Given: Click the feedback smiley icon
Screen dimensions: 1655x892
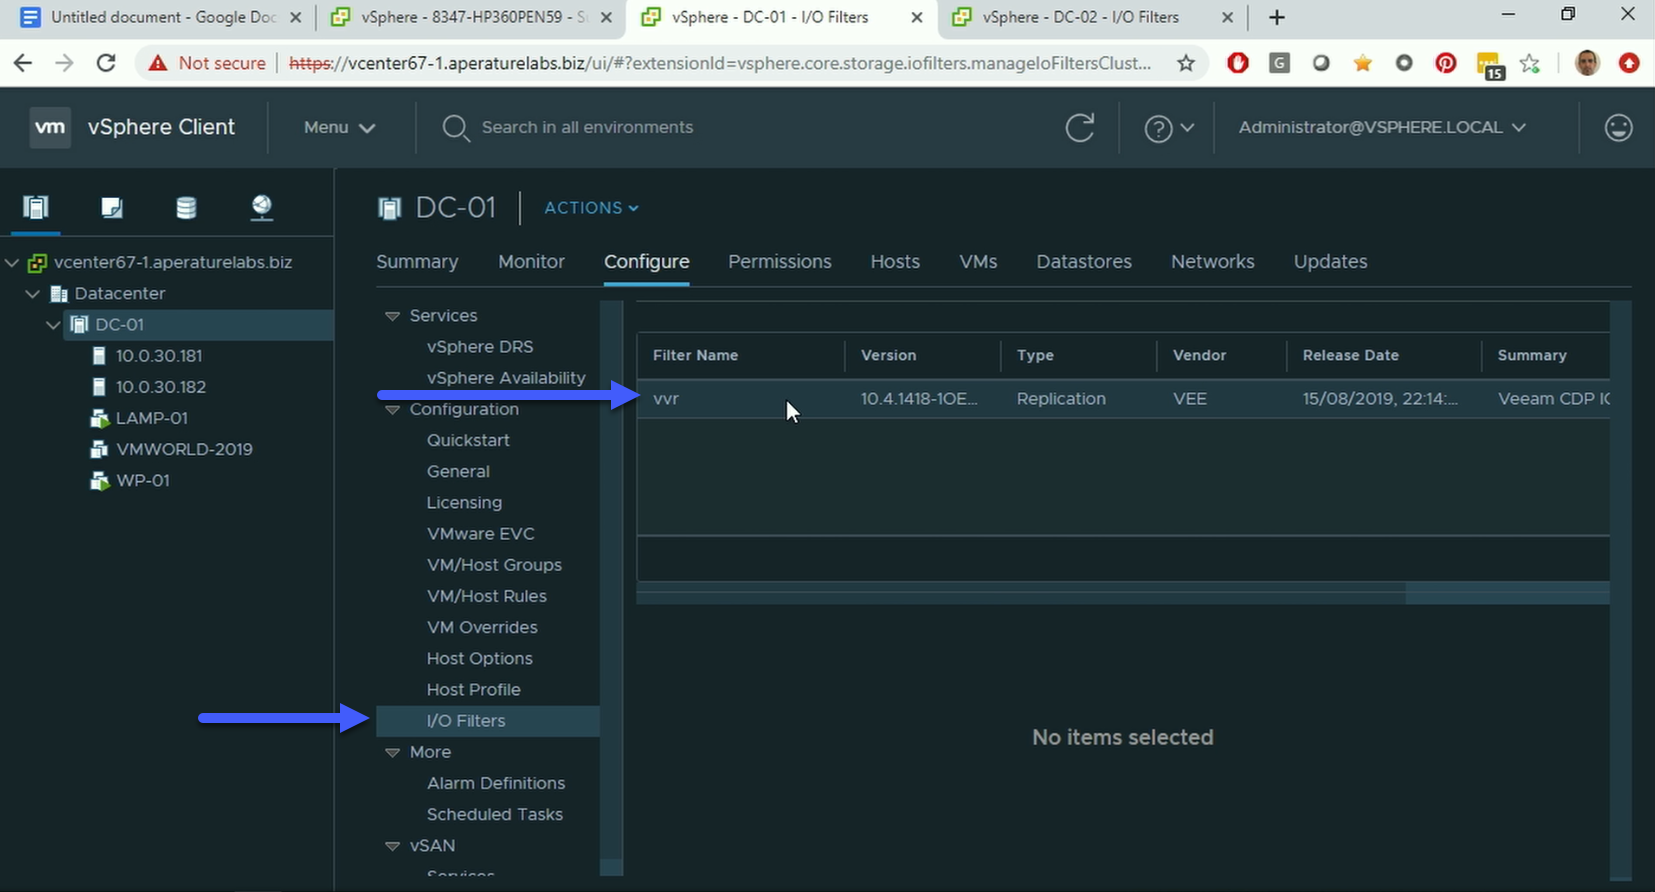Looking at the screenshot, I should pyautogui.click(x=1618, y=128).
